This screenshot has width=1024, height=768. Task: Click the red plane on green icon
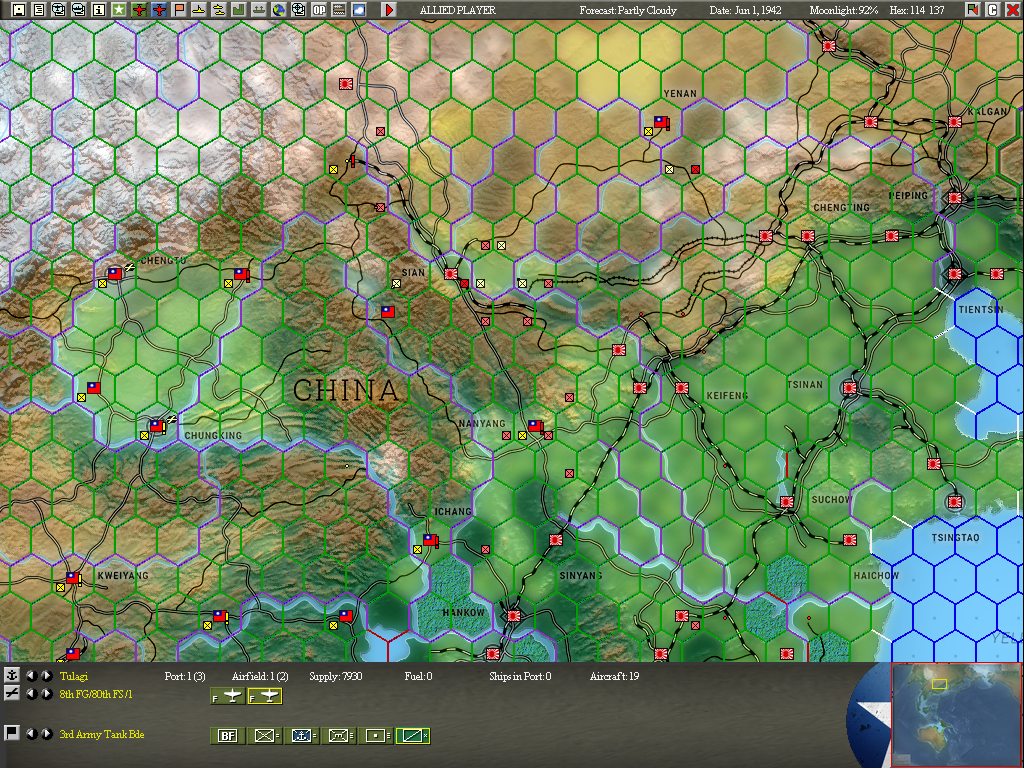pyautogui.click(x=139, y=10)
